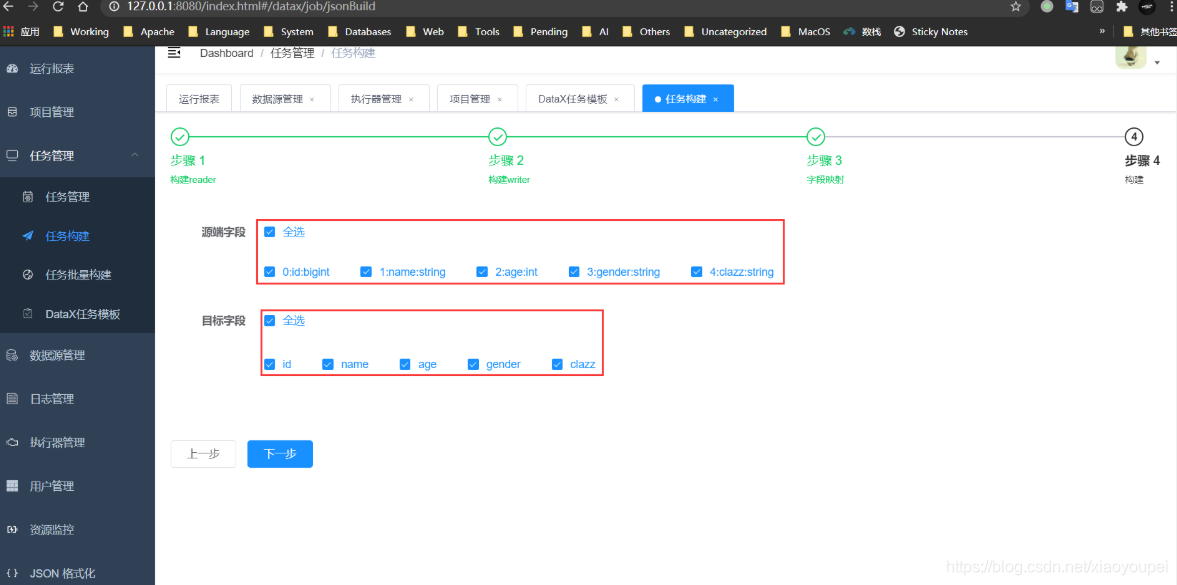Open the 应用 apps grid icon
Viewport: 1177px width, 585px height.
pyautogui.click(x=8, y=32)
